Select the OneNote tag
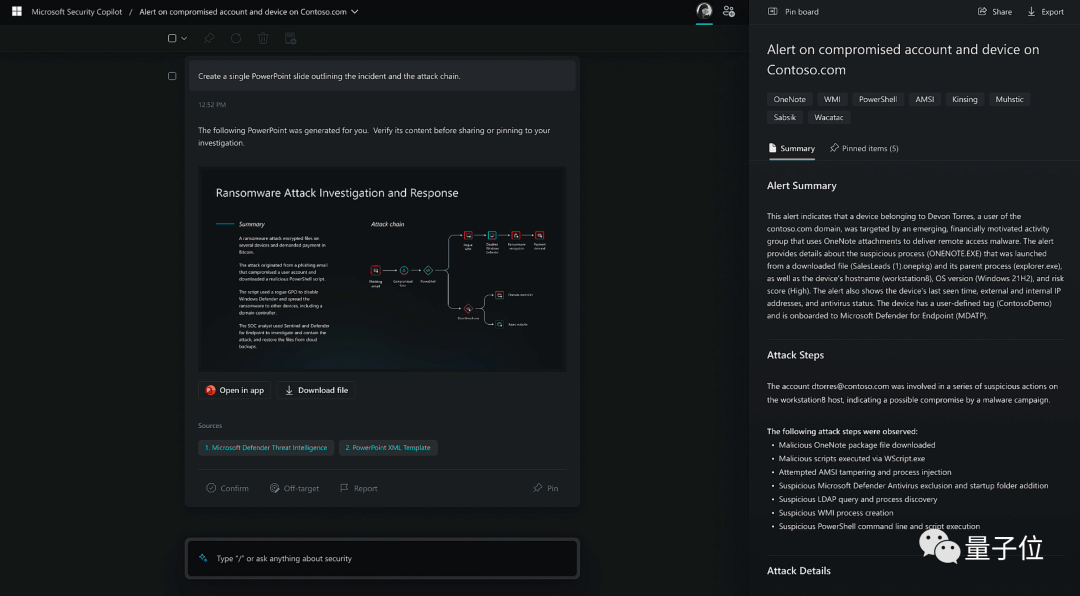 789,99
